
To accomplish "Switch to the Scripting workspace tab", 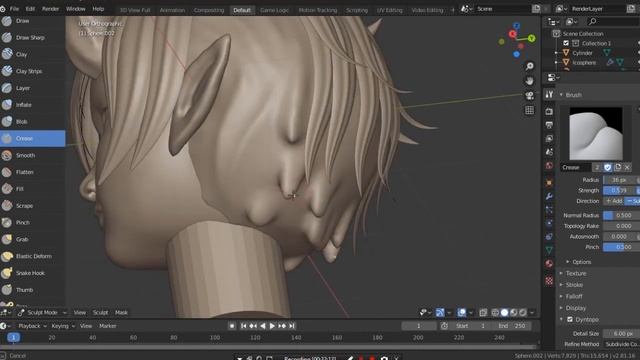I will (x=357, y=10).
